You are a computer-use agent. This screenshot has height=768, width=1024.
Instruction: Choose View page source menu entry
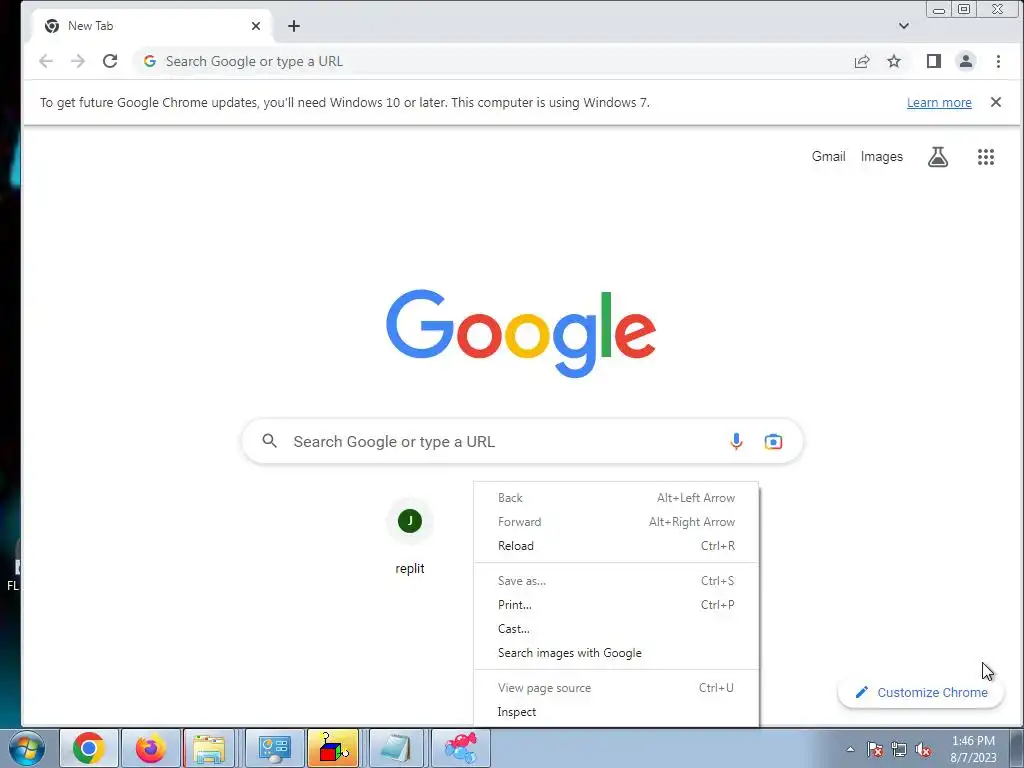point(616,688)
